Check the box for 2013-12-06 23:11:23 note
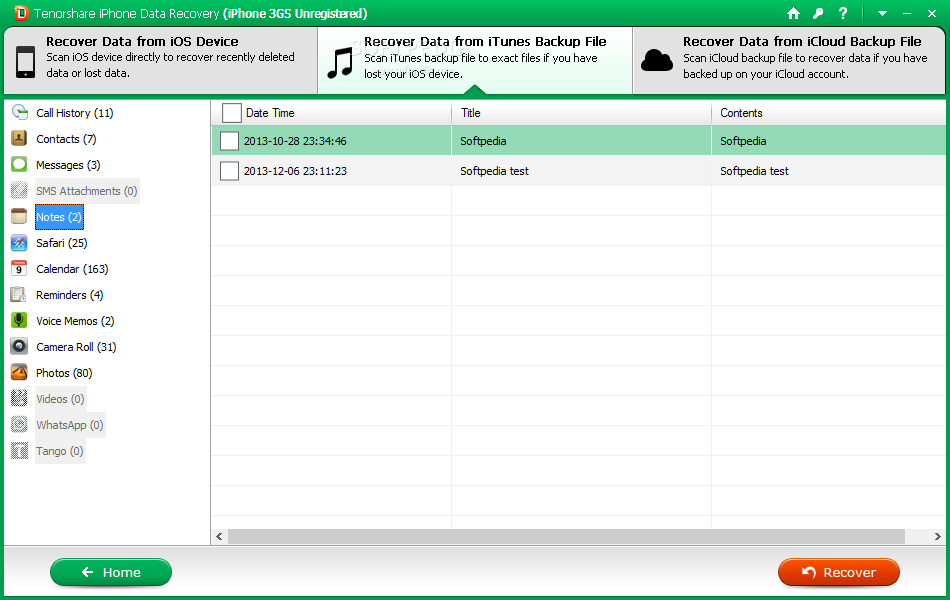Viewport: 950px width, 600px height. 229,171
